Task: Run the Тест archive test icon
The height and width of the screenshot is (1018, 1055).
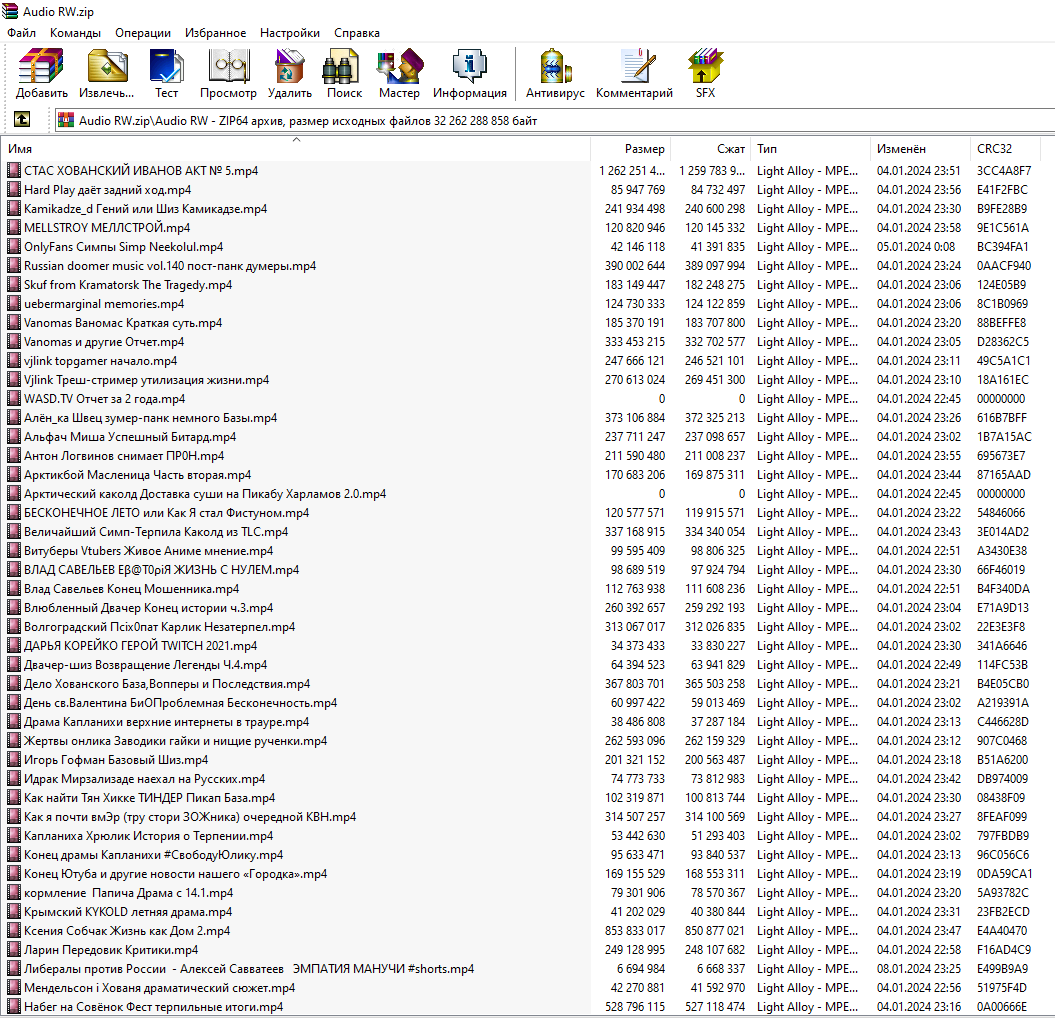Action: pos(166,67)
